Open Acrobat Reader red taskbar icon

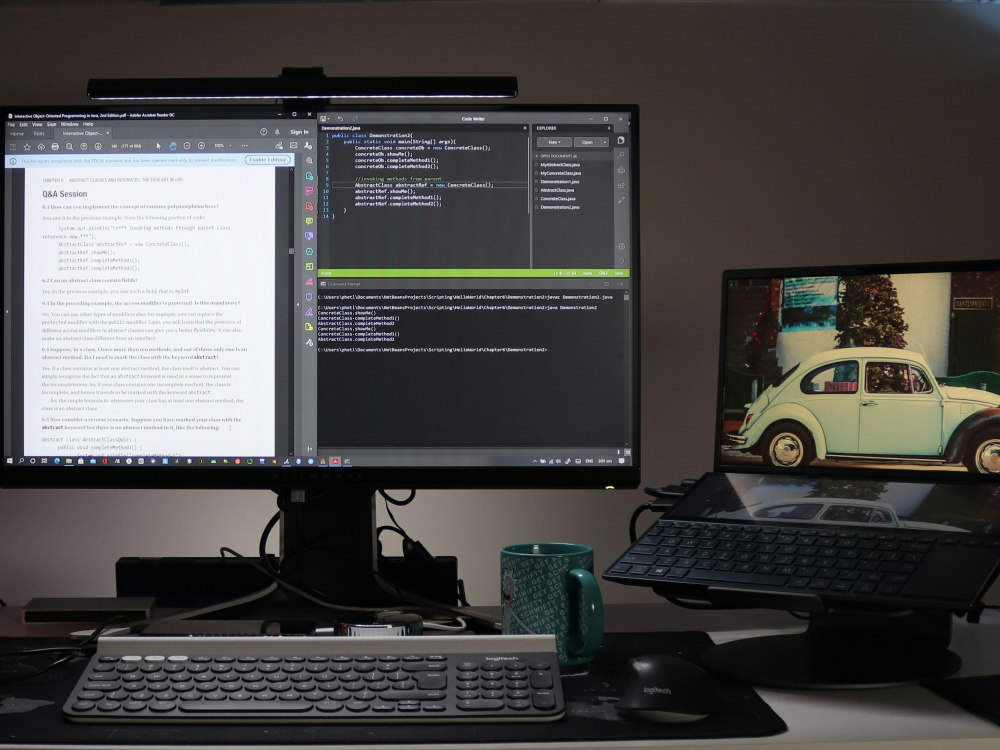click(x=335, y=461)
